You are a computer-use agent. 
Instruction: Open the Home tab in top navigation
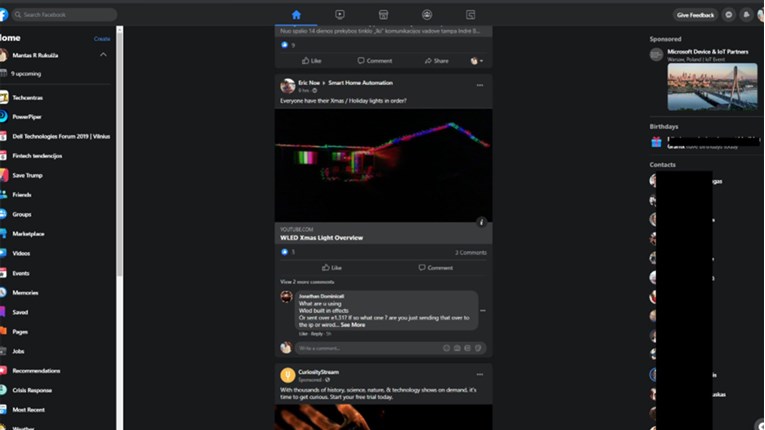296,15
